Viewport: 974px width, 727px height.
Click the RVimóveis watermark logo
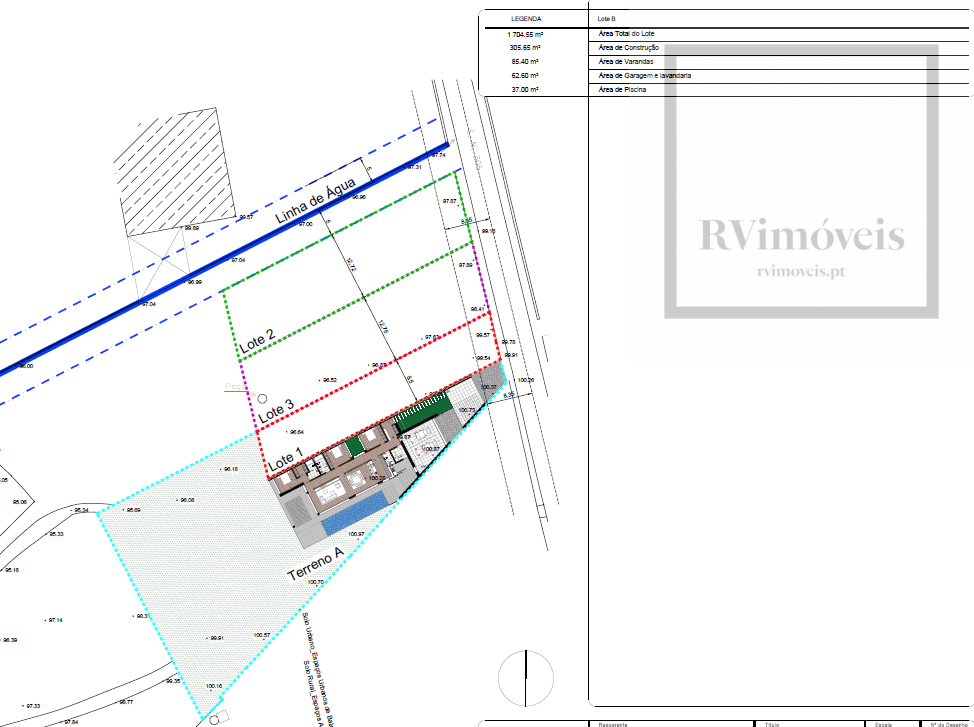[x=801, y=237]
